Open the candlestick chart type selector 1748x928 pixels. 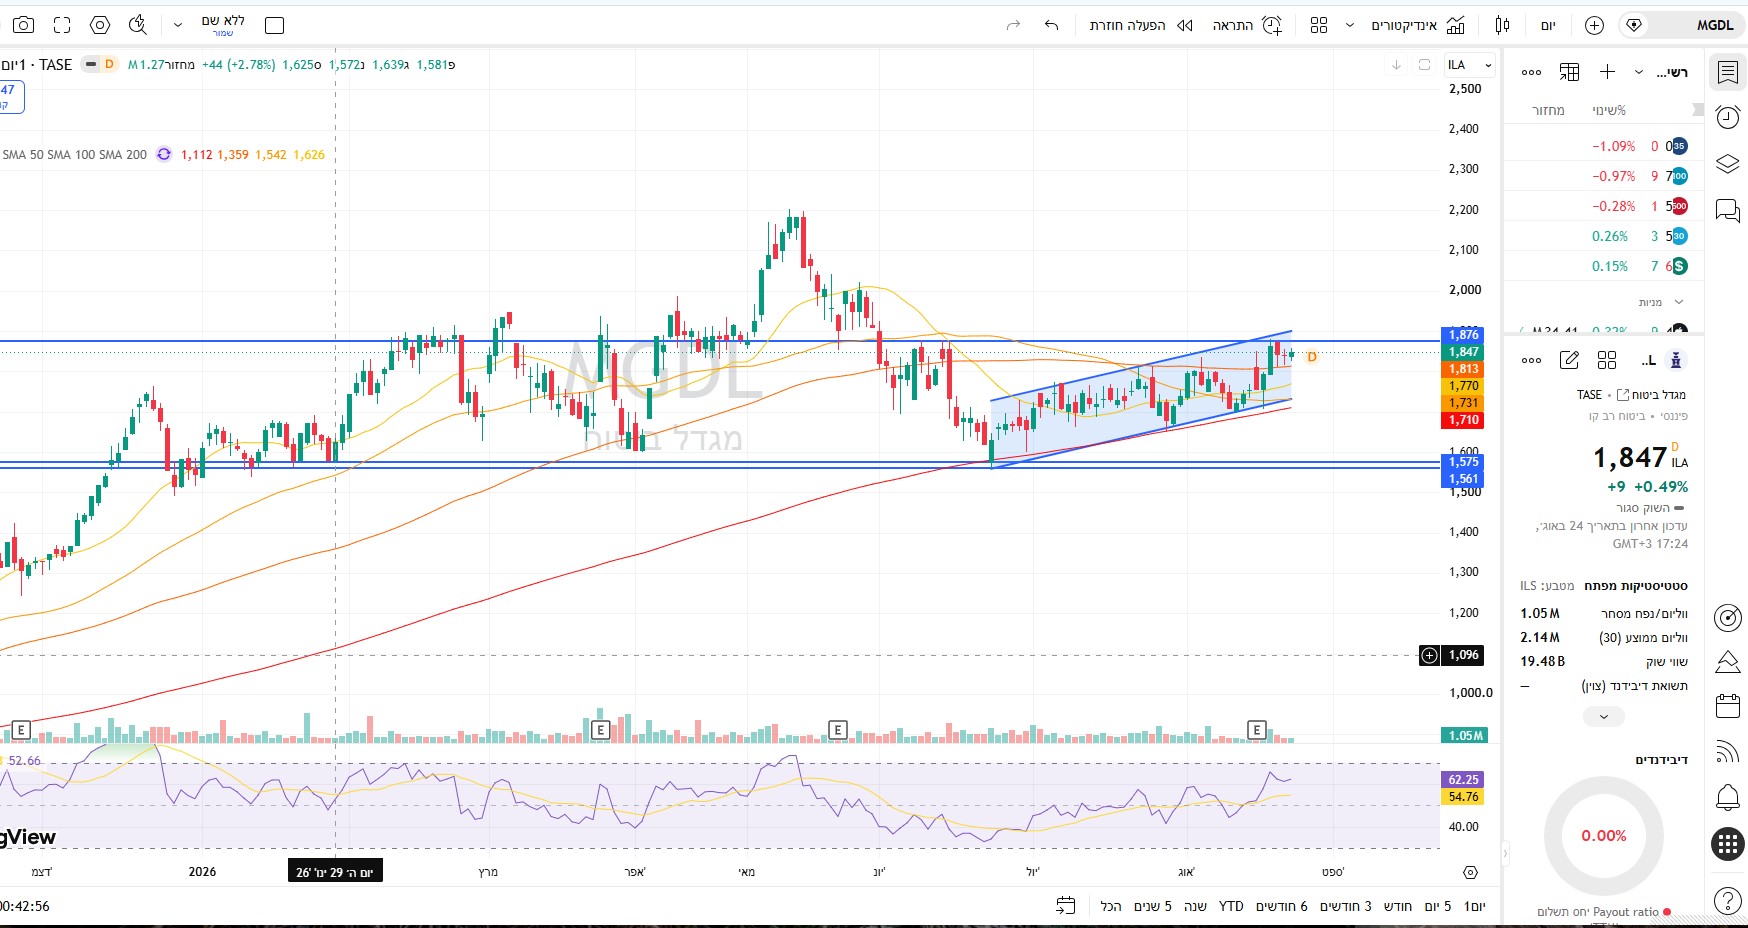coord(1502,25)
